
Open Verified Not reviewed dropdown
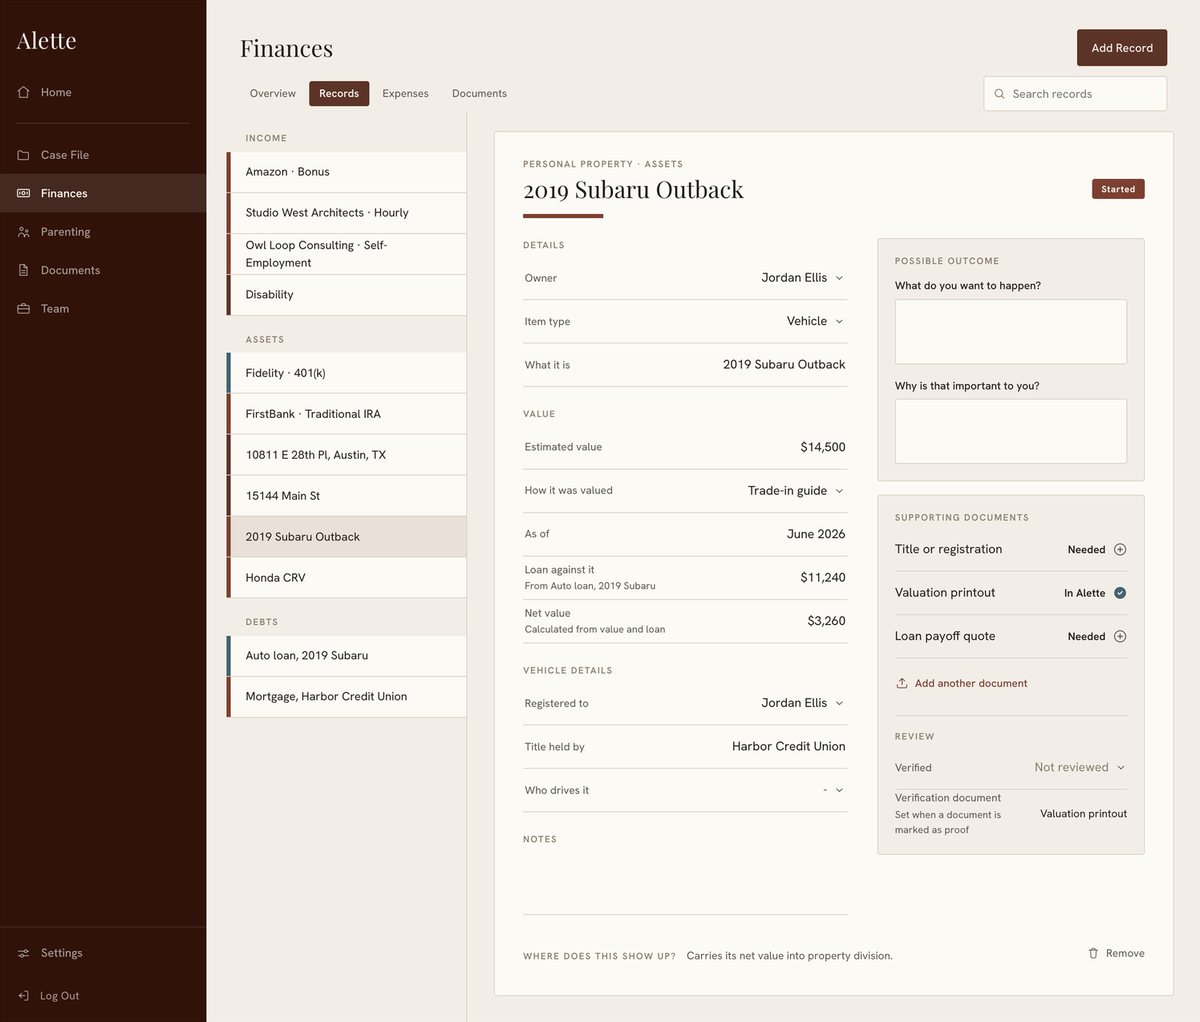tap(1080, 767)
